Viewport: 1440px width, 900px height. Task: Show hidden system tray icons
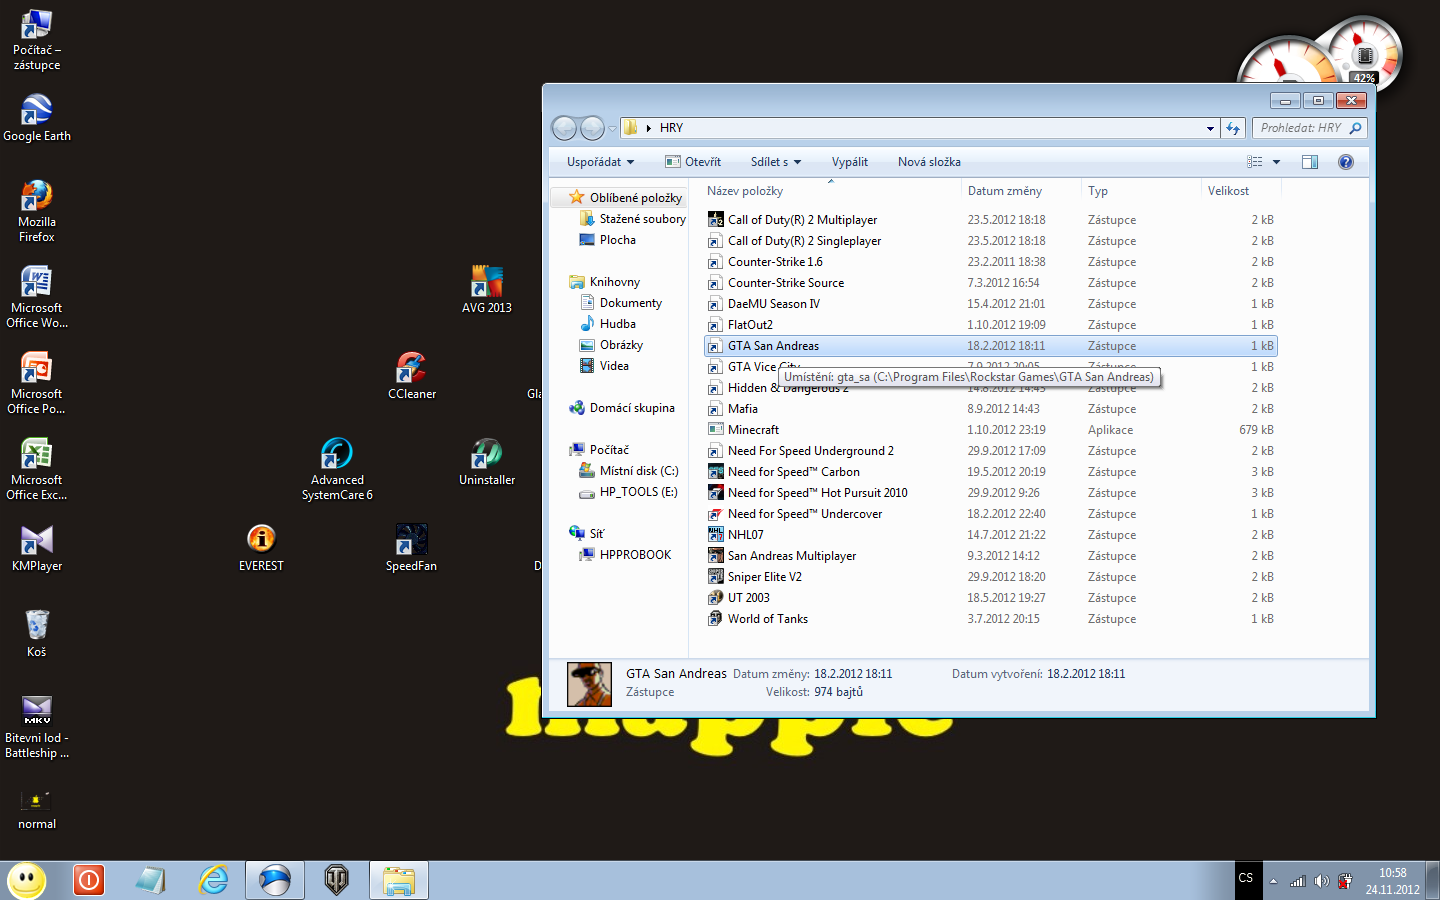pyautogui.click(x=1273, y=881)
